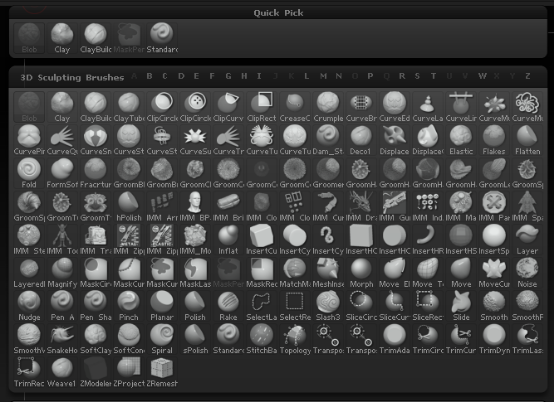This screenshot has width=554, height=403.
Task: Select the Morph brush
Action: pos(361,273)
